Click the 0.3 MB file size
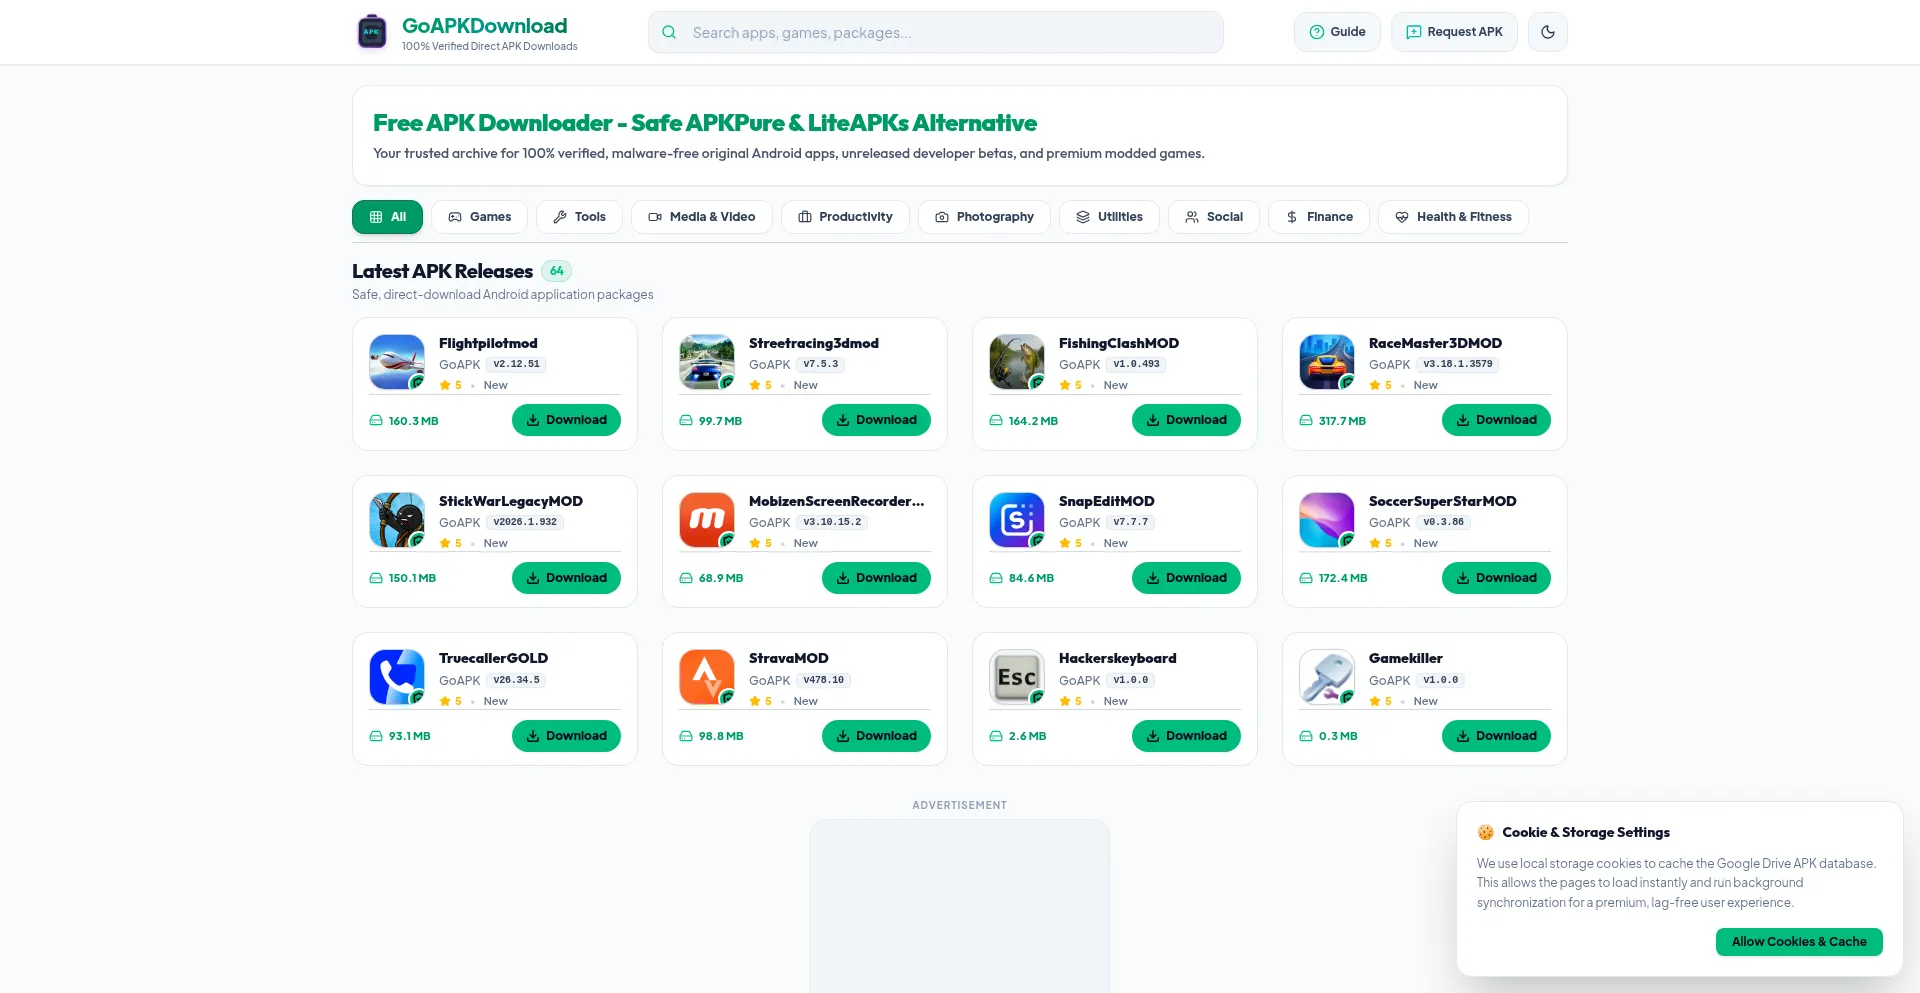Screen dimensions: 1920x993 tap(1338, 736)
